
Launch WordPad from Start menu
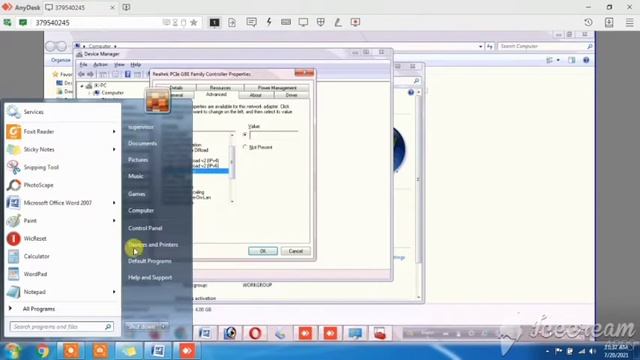pos(62,274)
